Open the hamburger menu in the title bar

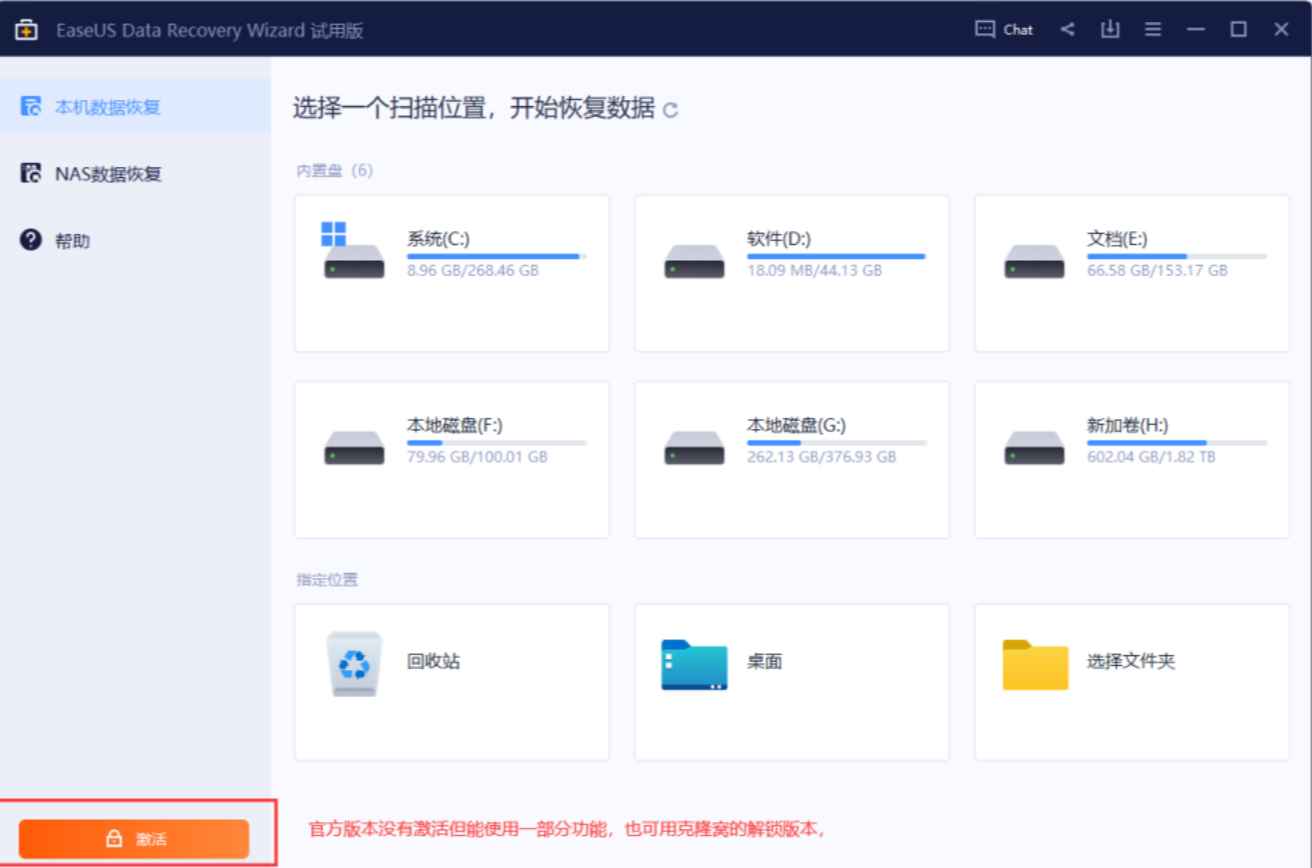(1152, 29)
